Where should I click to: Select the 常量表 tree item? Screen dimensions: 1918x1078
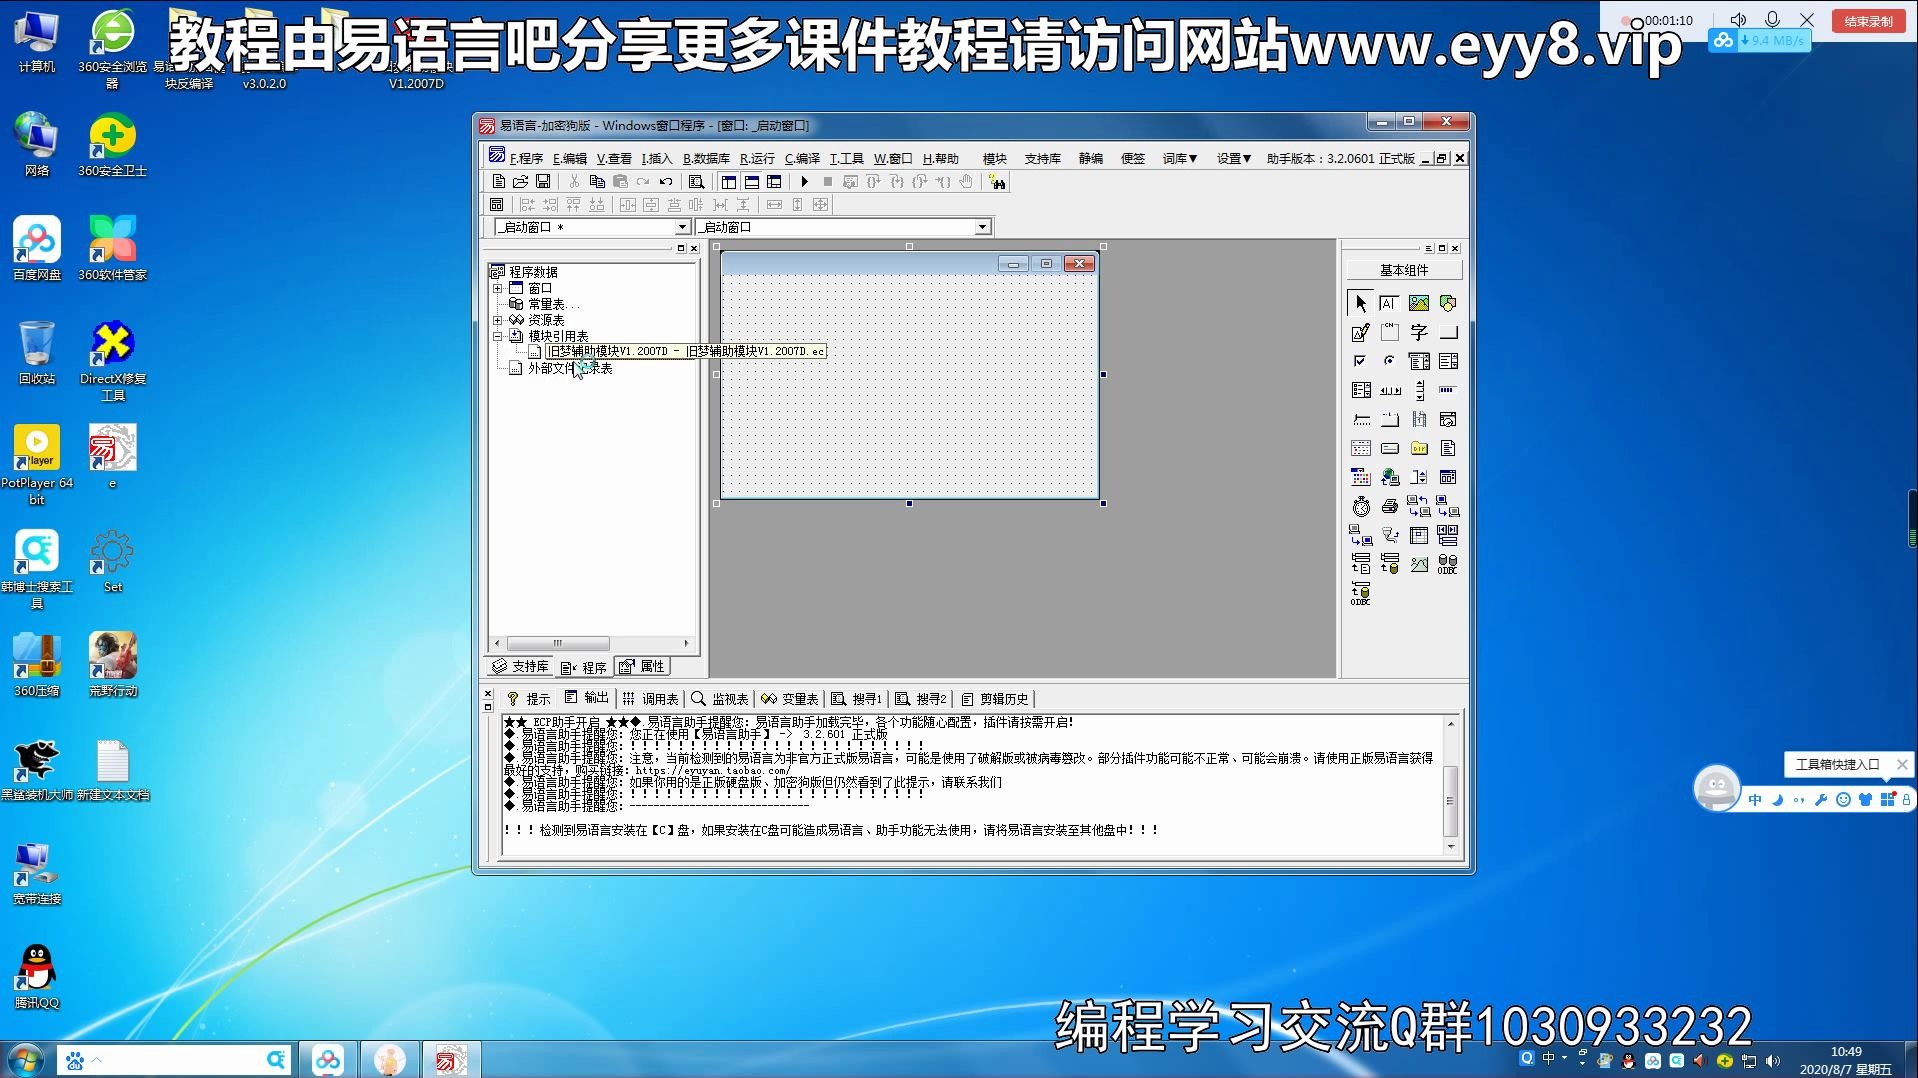click(546, 304)
